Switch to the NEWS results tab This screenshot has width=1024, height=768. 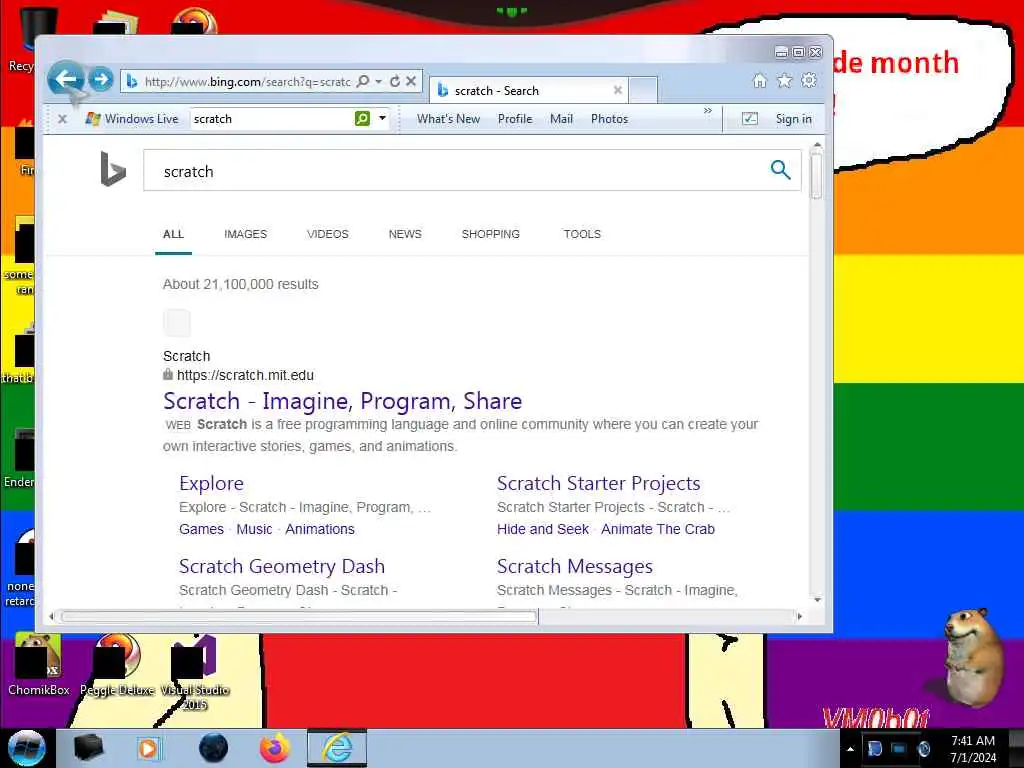(x=405, y=234)
